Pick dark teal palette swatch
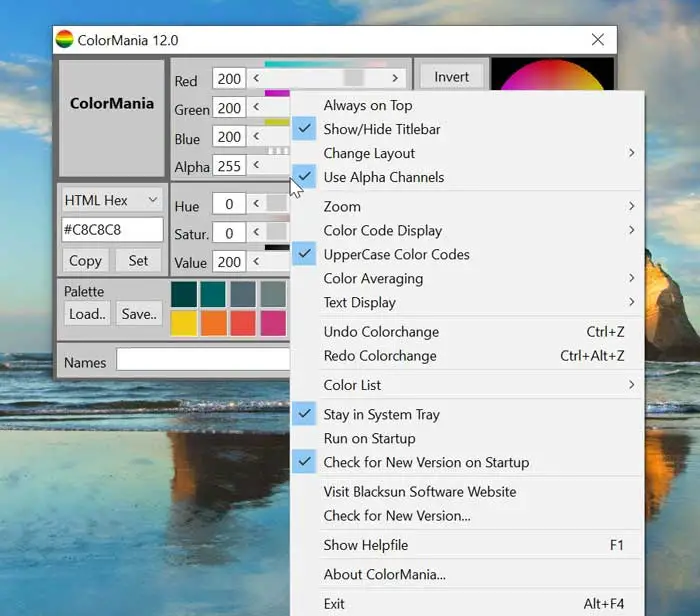This screenshot has width=700, height=616. [183, 294]
